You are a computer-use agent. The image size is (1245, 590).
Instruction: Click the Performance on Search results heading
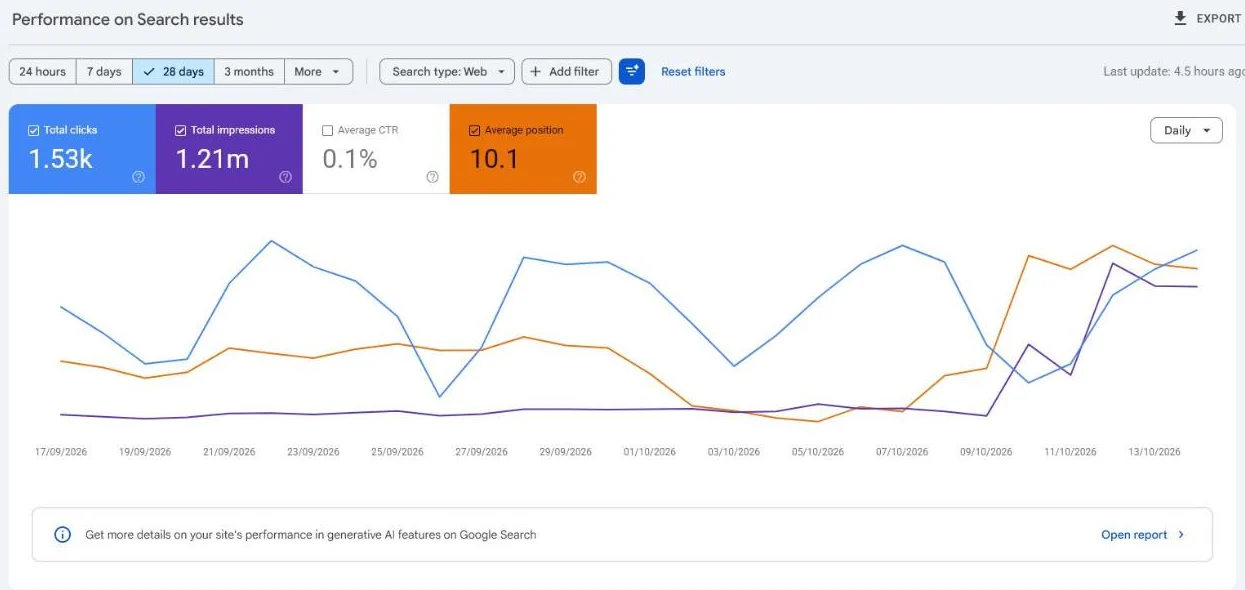[127, 19]
